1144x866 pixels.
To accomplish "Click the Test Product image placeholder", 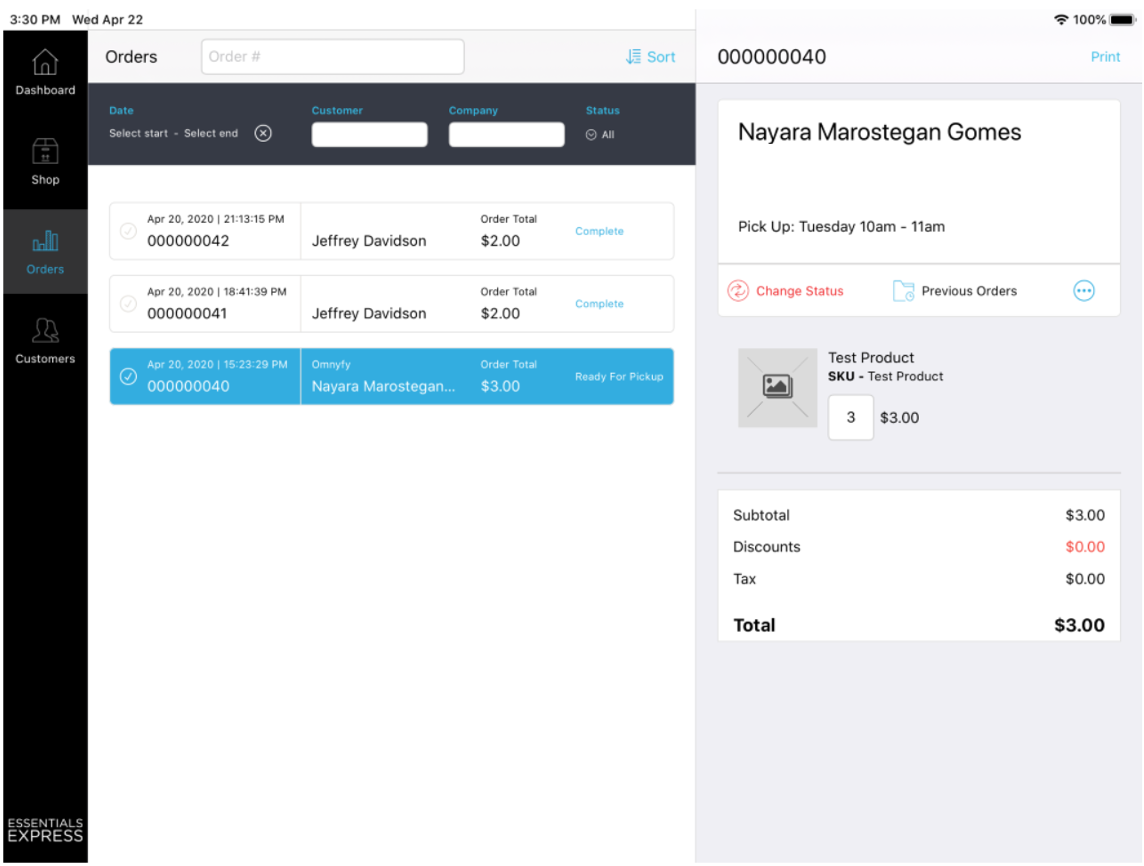I will tap(778, 387).
